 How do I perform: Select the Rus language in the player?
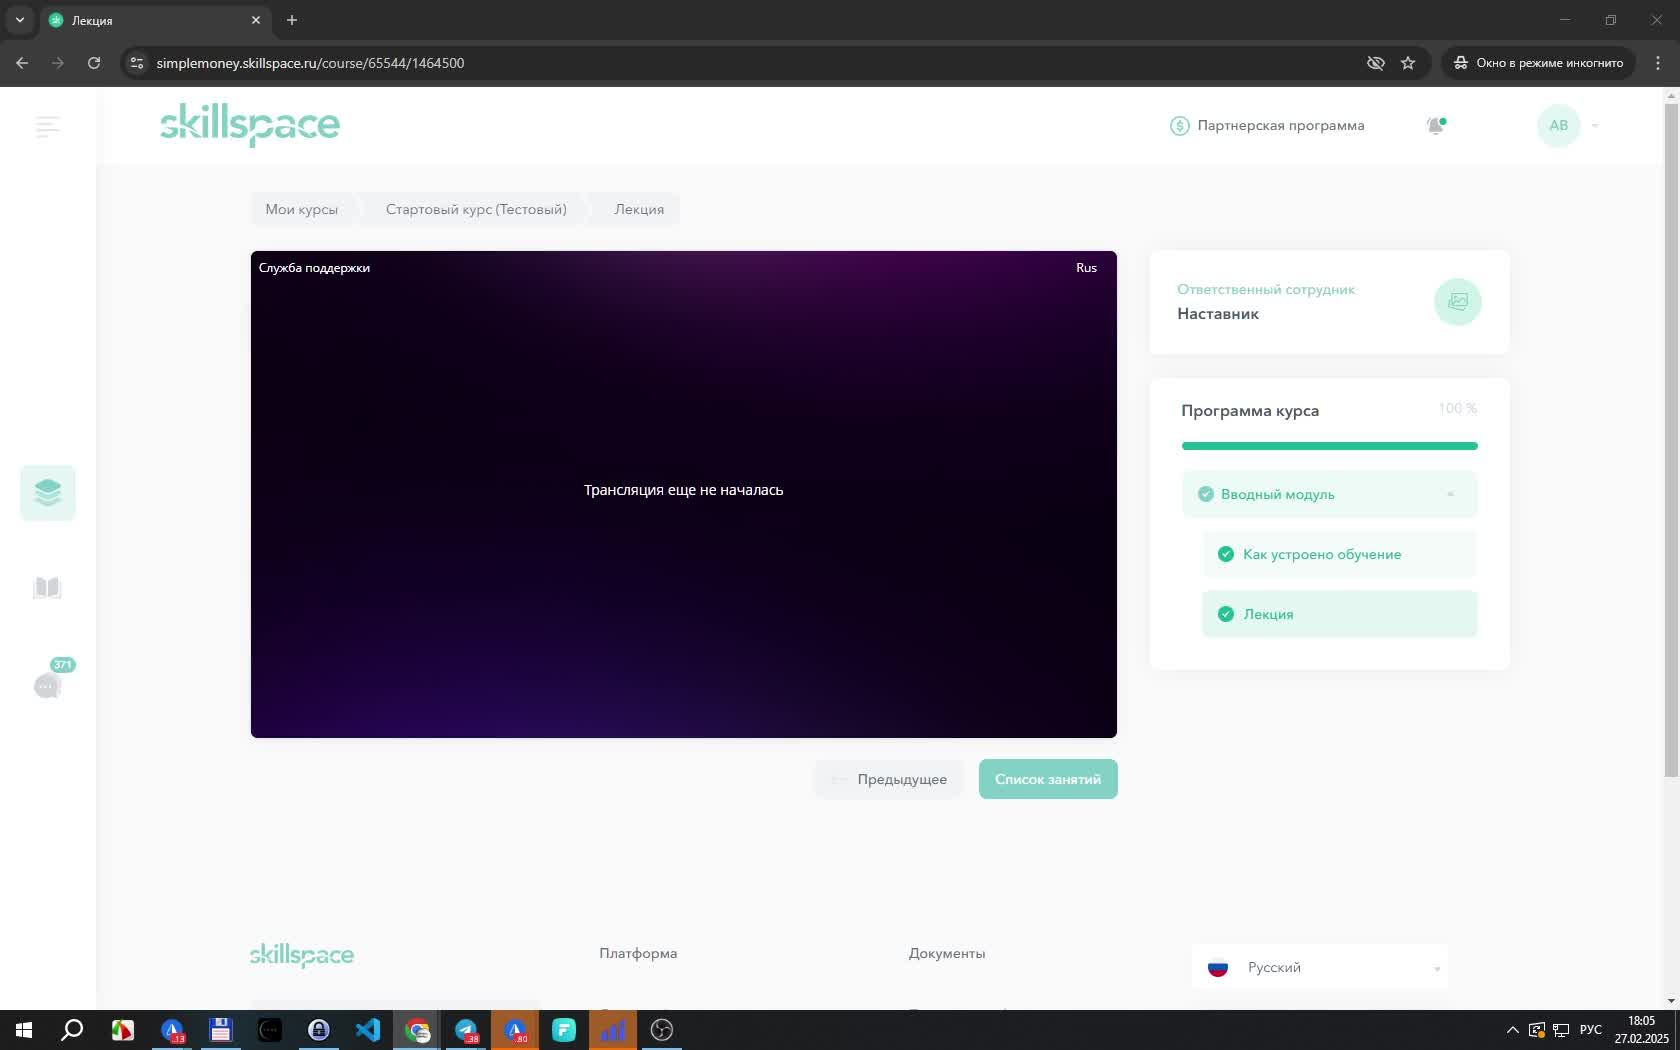[1086, 268]
